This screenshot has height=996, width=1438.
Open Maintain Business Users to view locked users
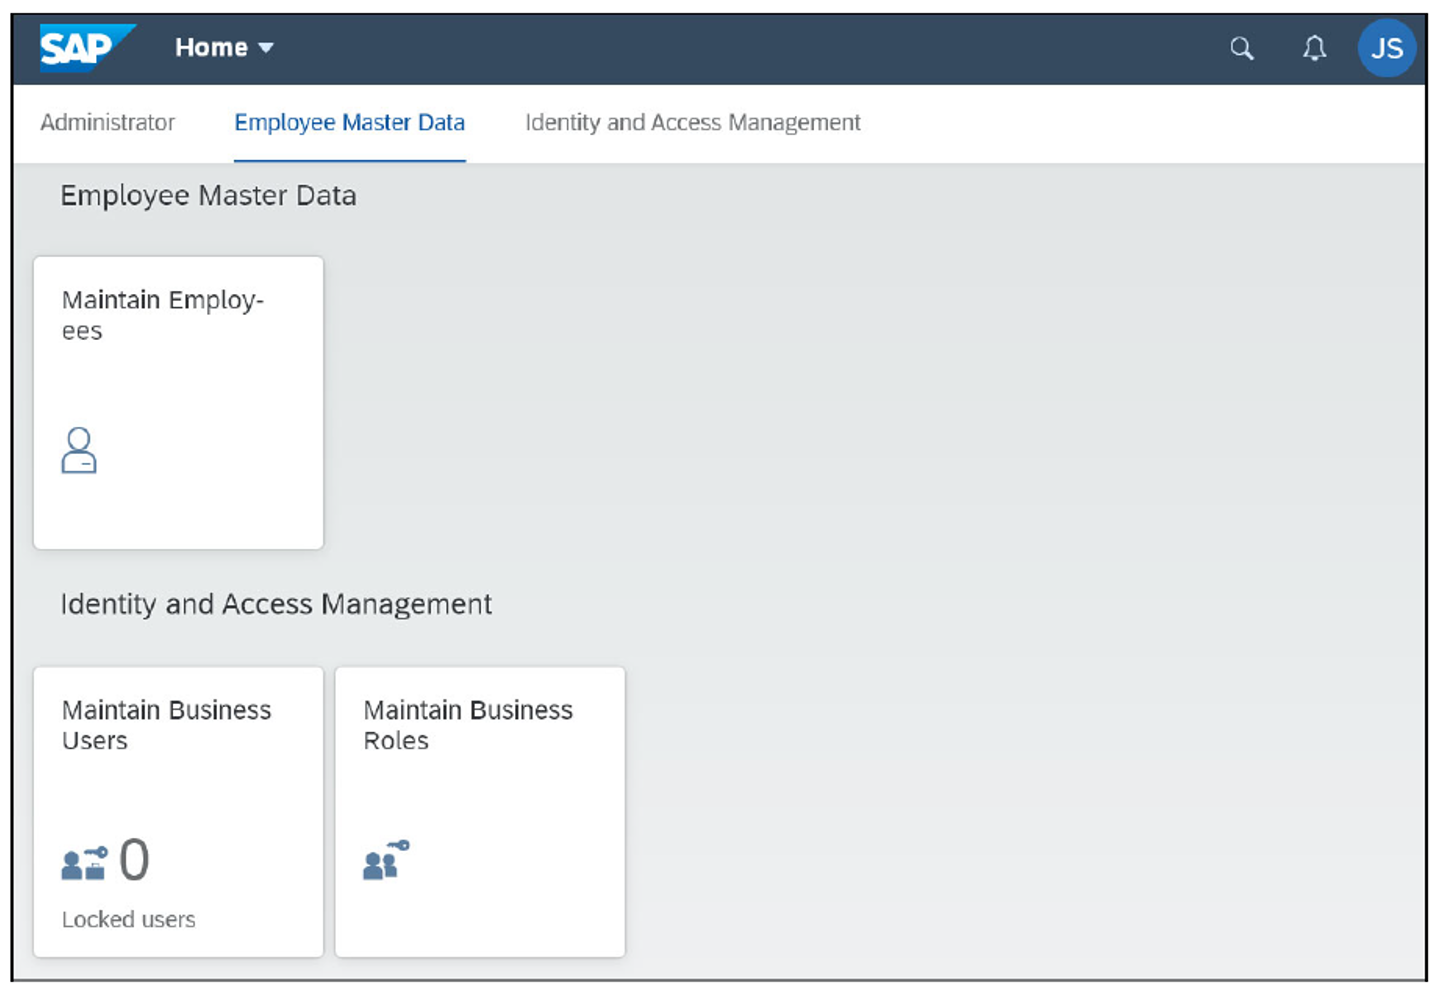(177, 810)
